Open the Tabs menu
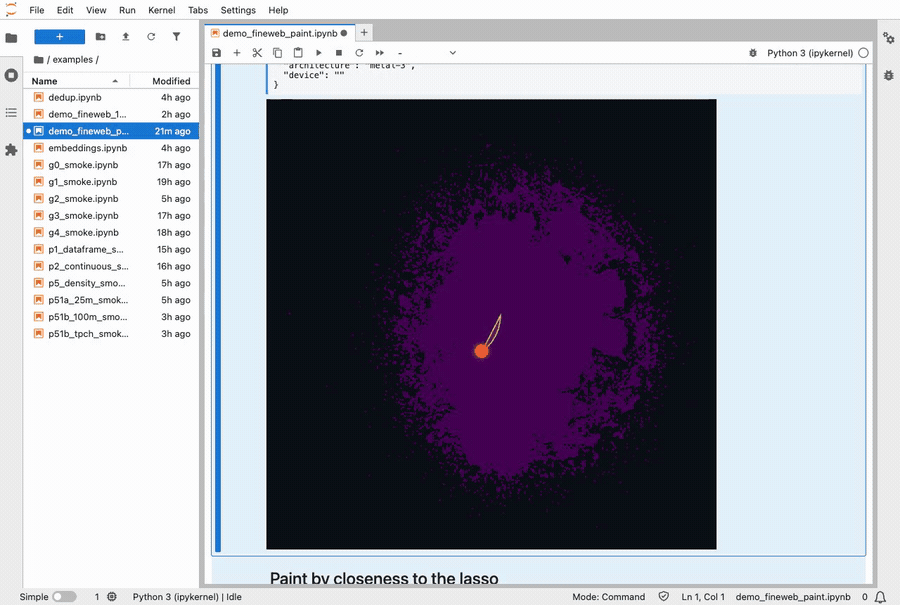 198,10
